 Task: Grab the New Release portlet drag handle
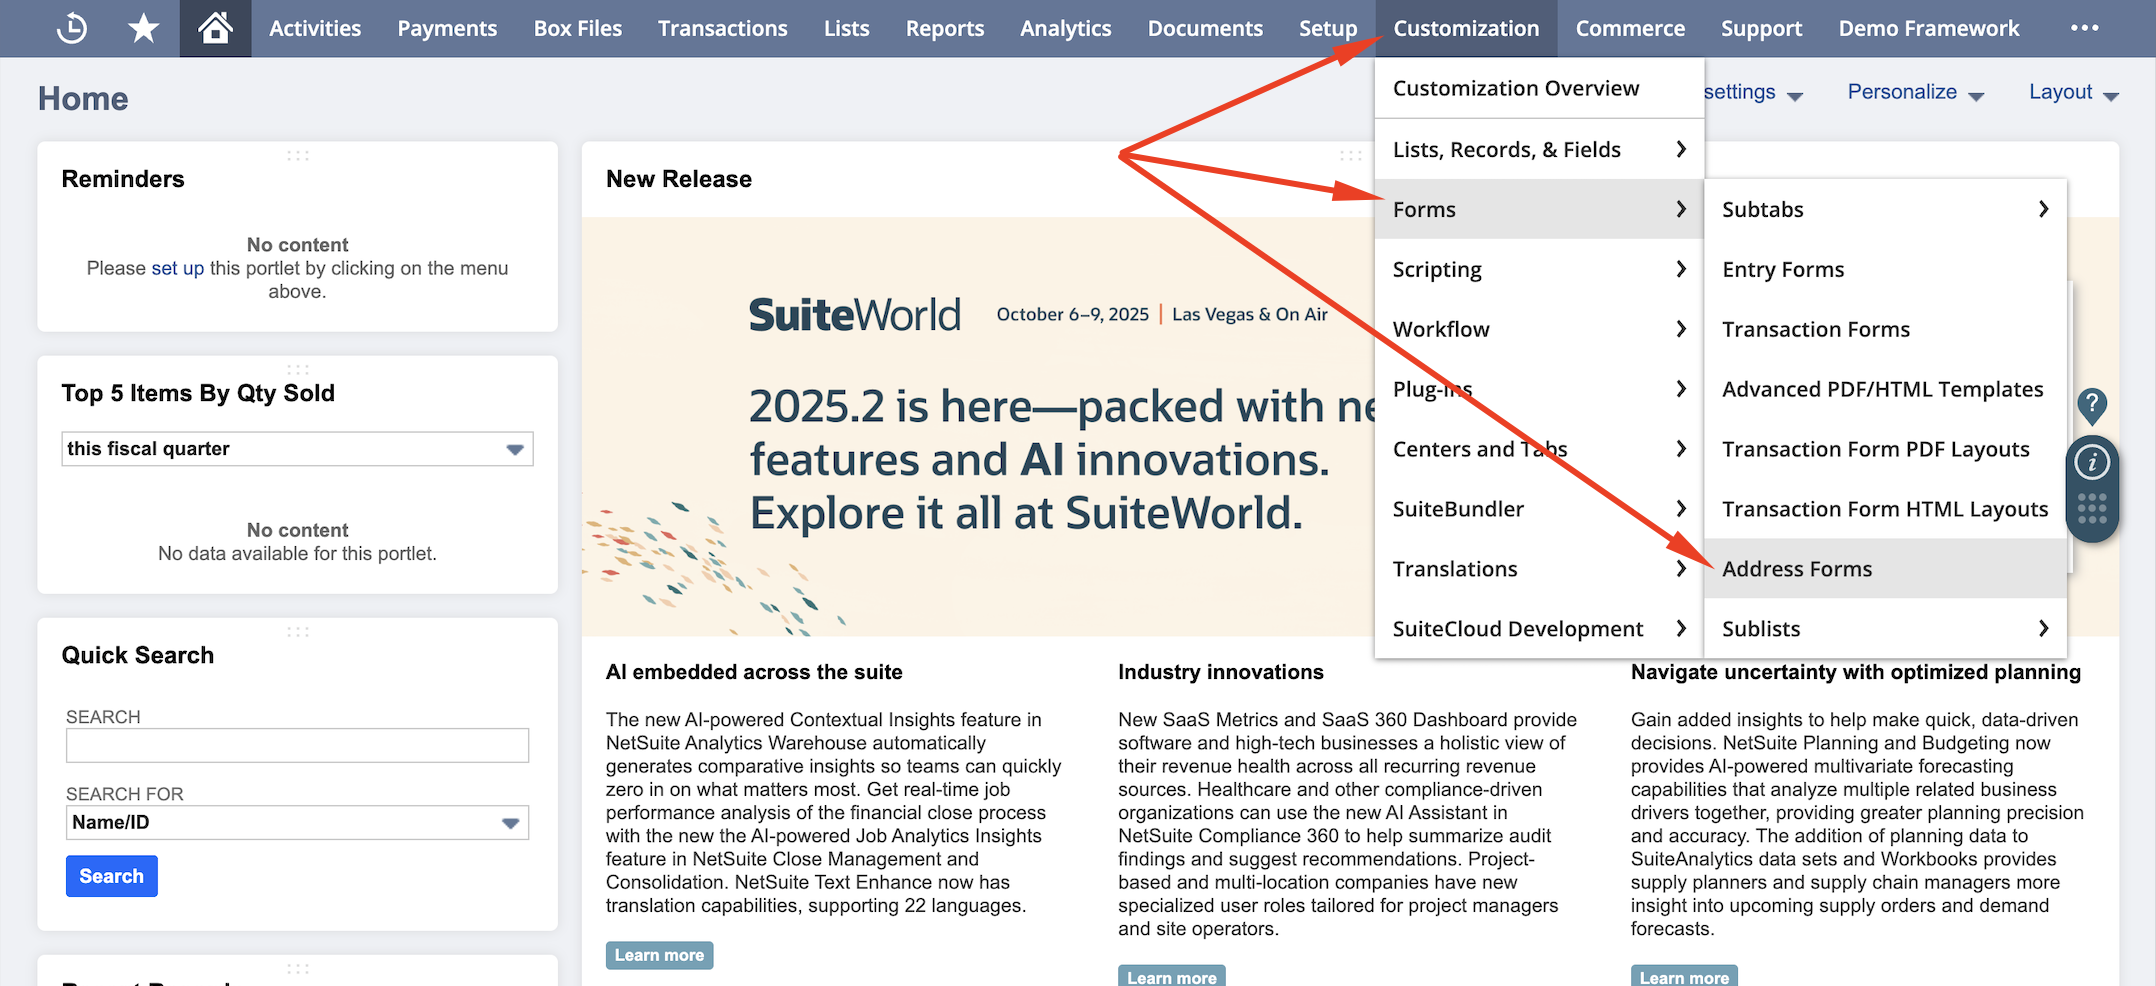[1350, 156]
